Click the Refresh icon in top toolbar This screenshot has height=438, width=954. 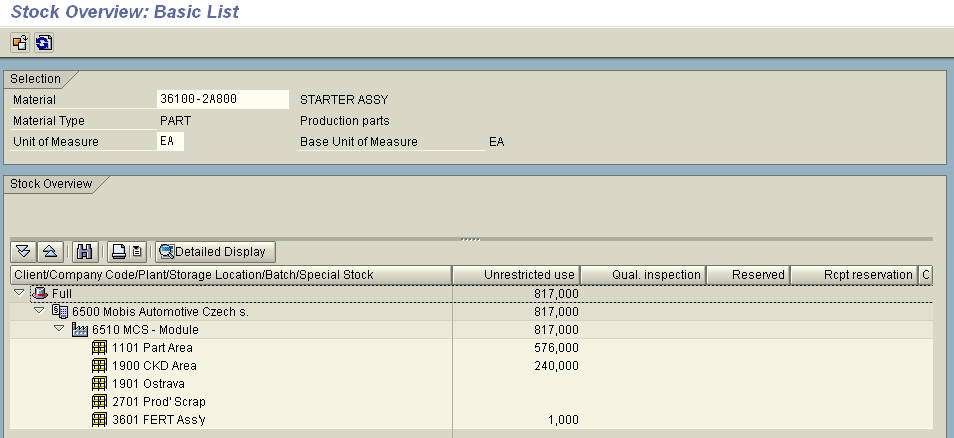click(43, 42)
